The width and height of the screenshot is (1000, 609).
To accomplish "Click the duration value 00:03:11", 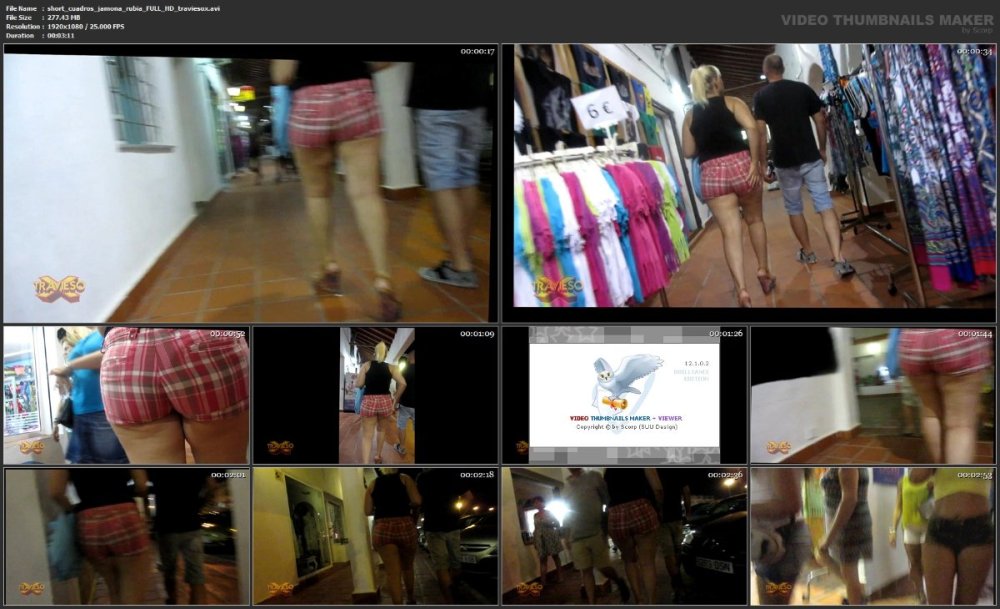I will point(61,36).
